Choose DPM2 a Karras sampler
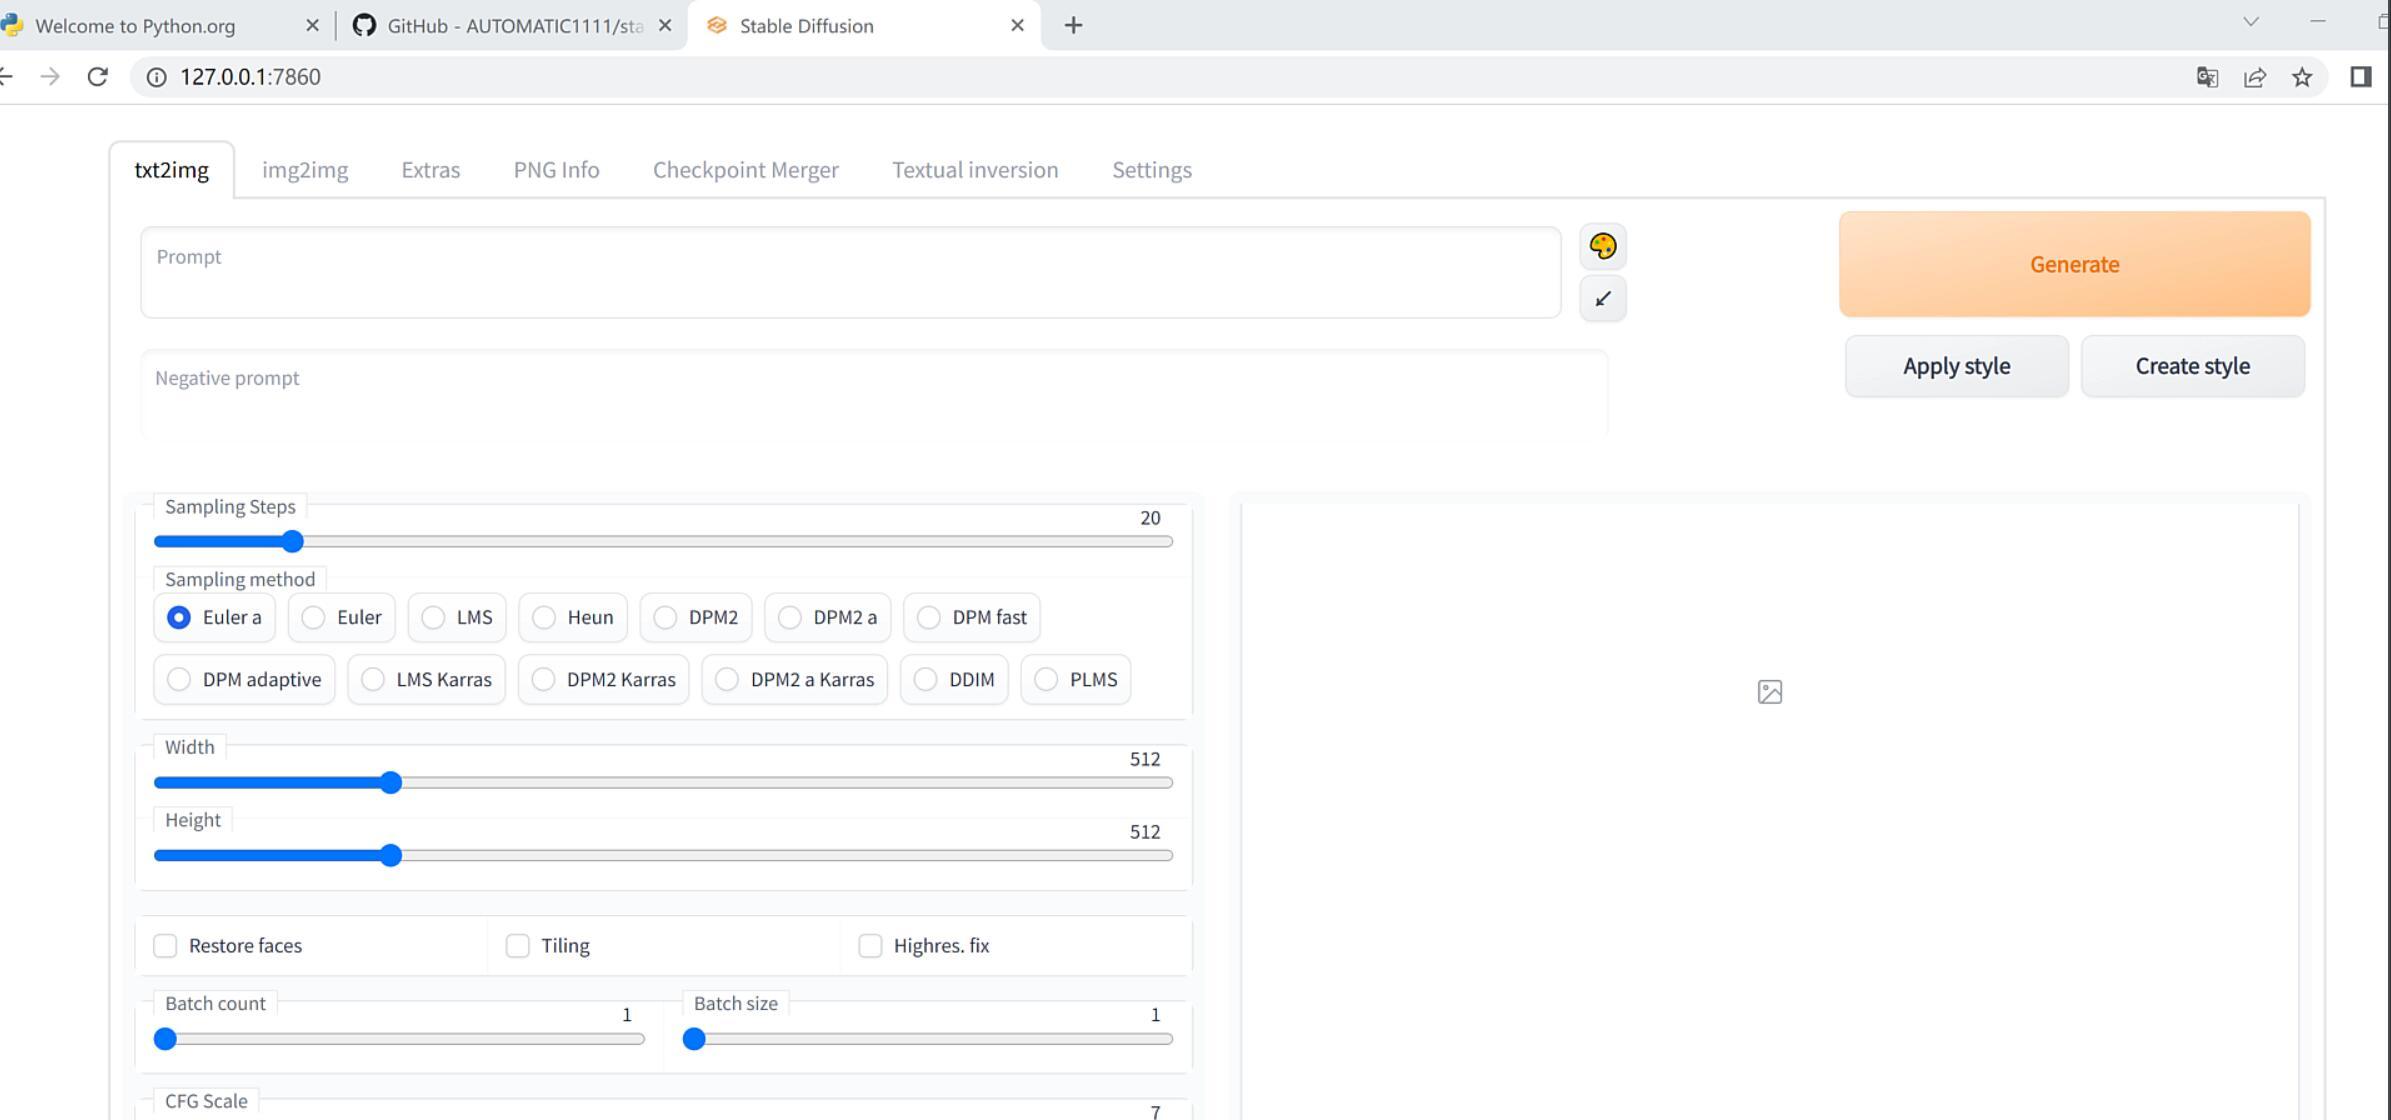 (x=728, y=679)
